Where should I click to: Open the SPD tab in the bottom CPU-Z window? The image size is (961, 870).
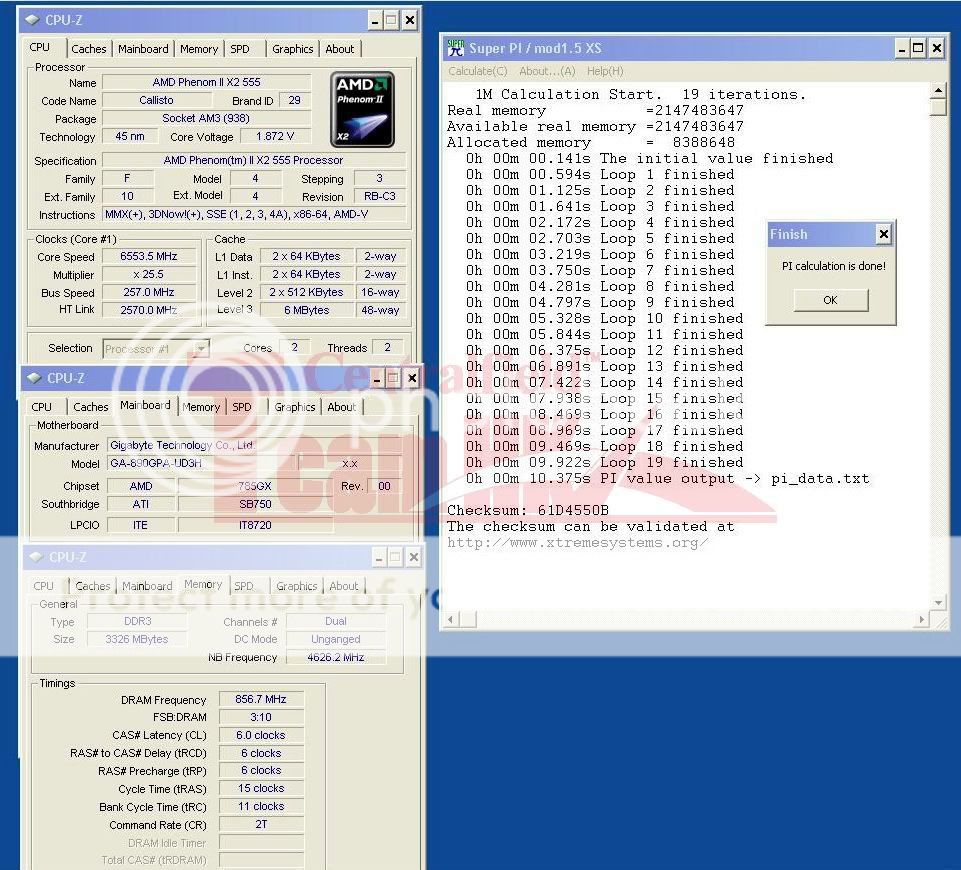click(244, 586)
